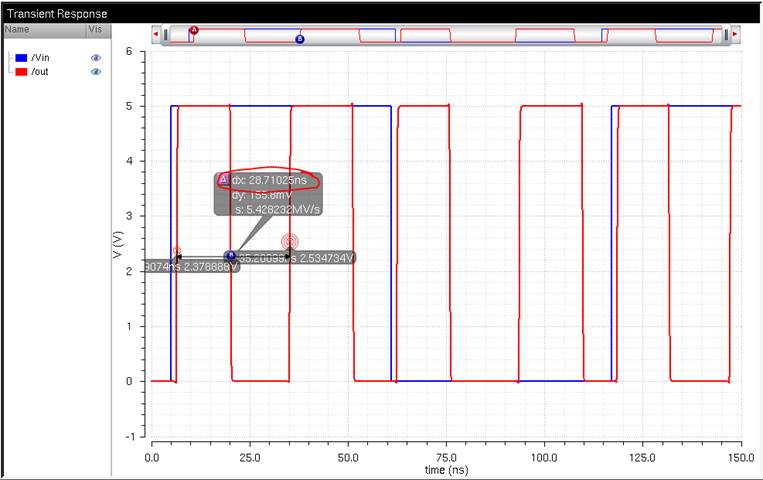This screenshot has height=480, width=763.
Task: Click the Vis column header
Action: tap(96, 30)
